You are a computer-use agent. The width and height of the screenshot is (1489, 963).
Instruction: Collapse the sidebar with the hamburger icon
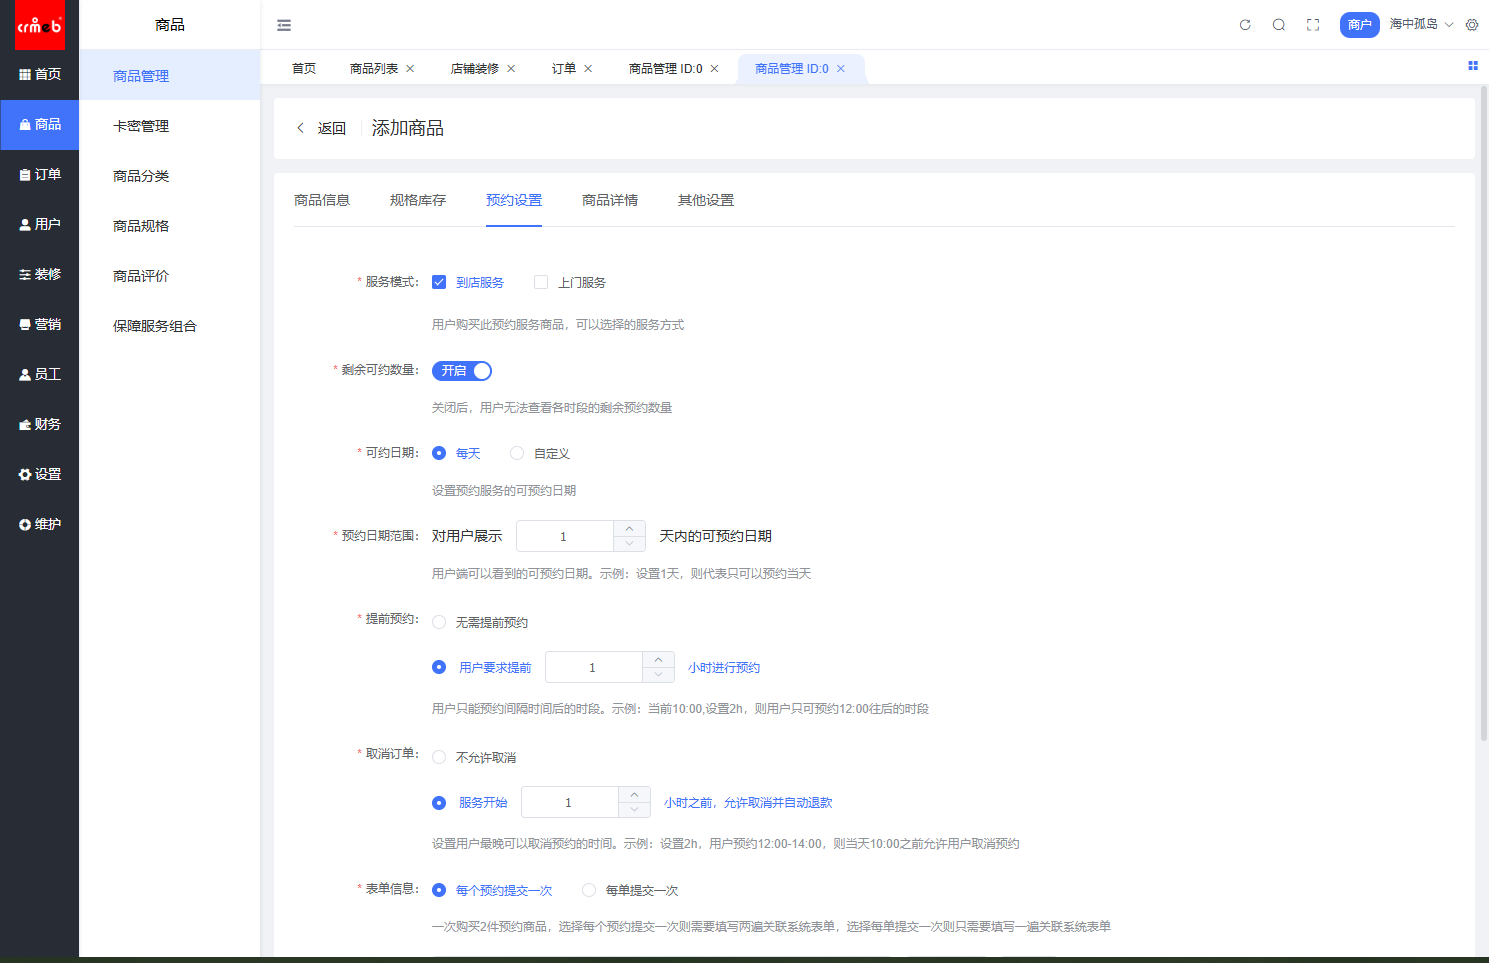284,24
